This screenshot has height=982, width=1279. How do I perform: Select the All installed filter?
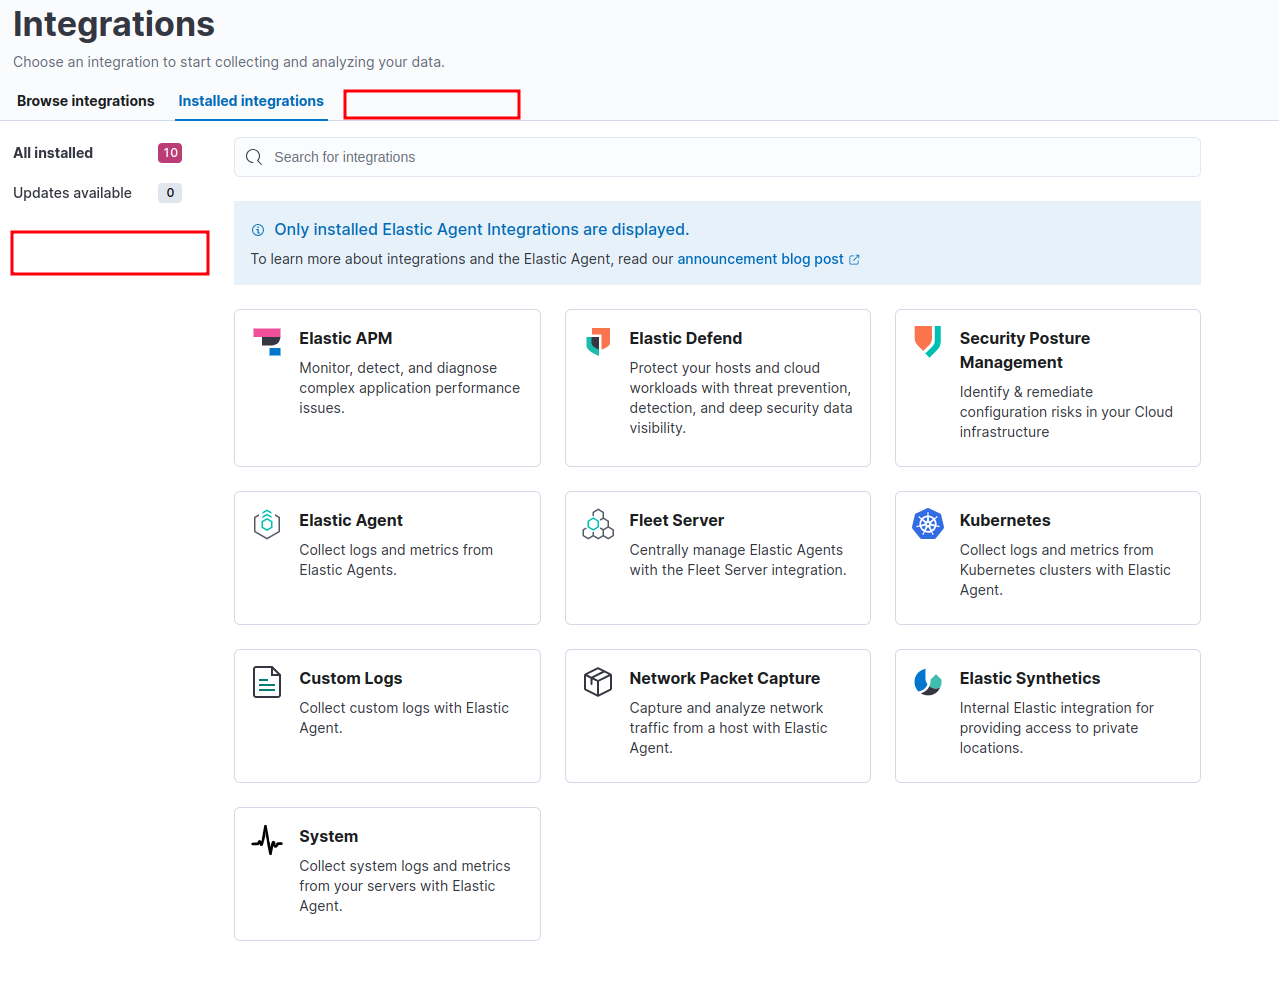(x=52, y=152)
